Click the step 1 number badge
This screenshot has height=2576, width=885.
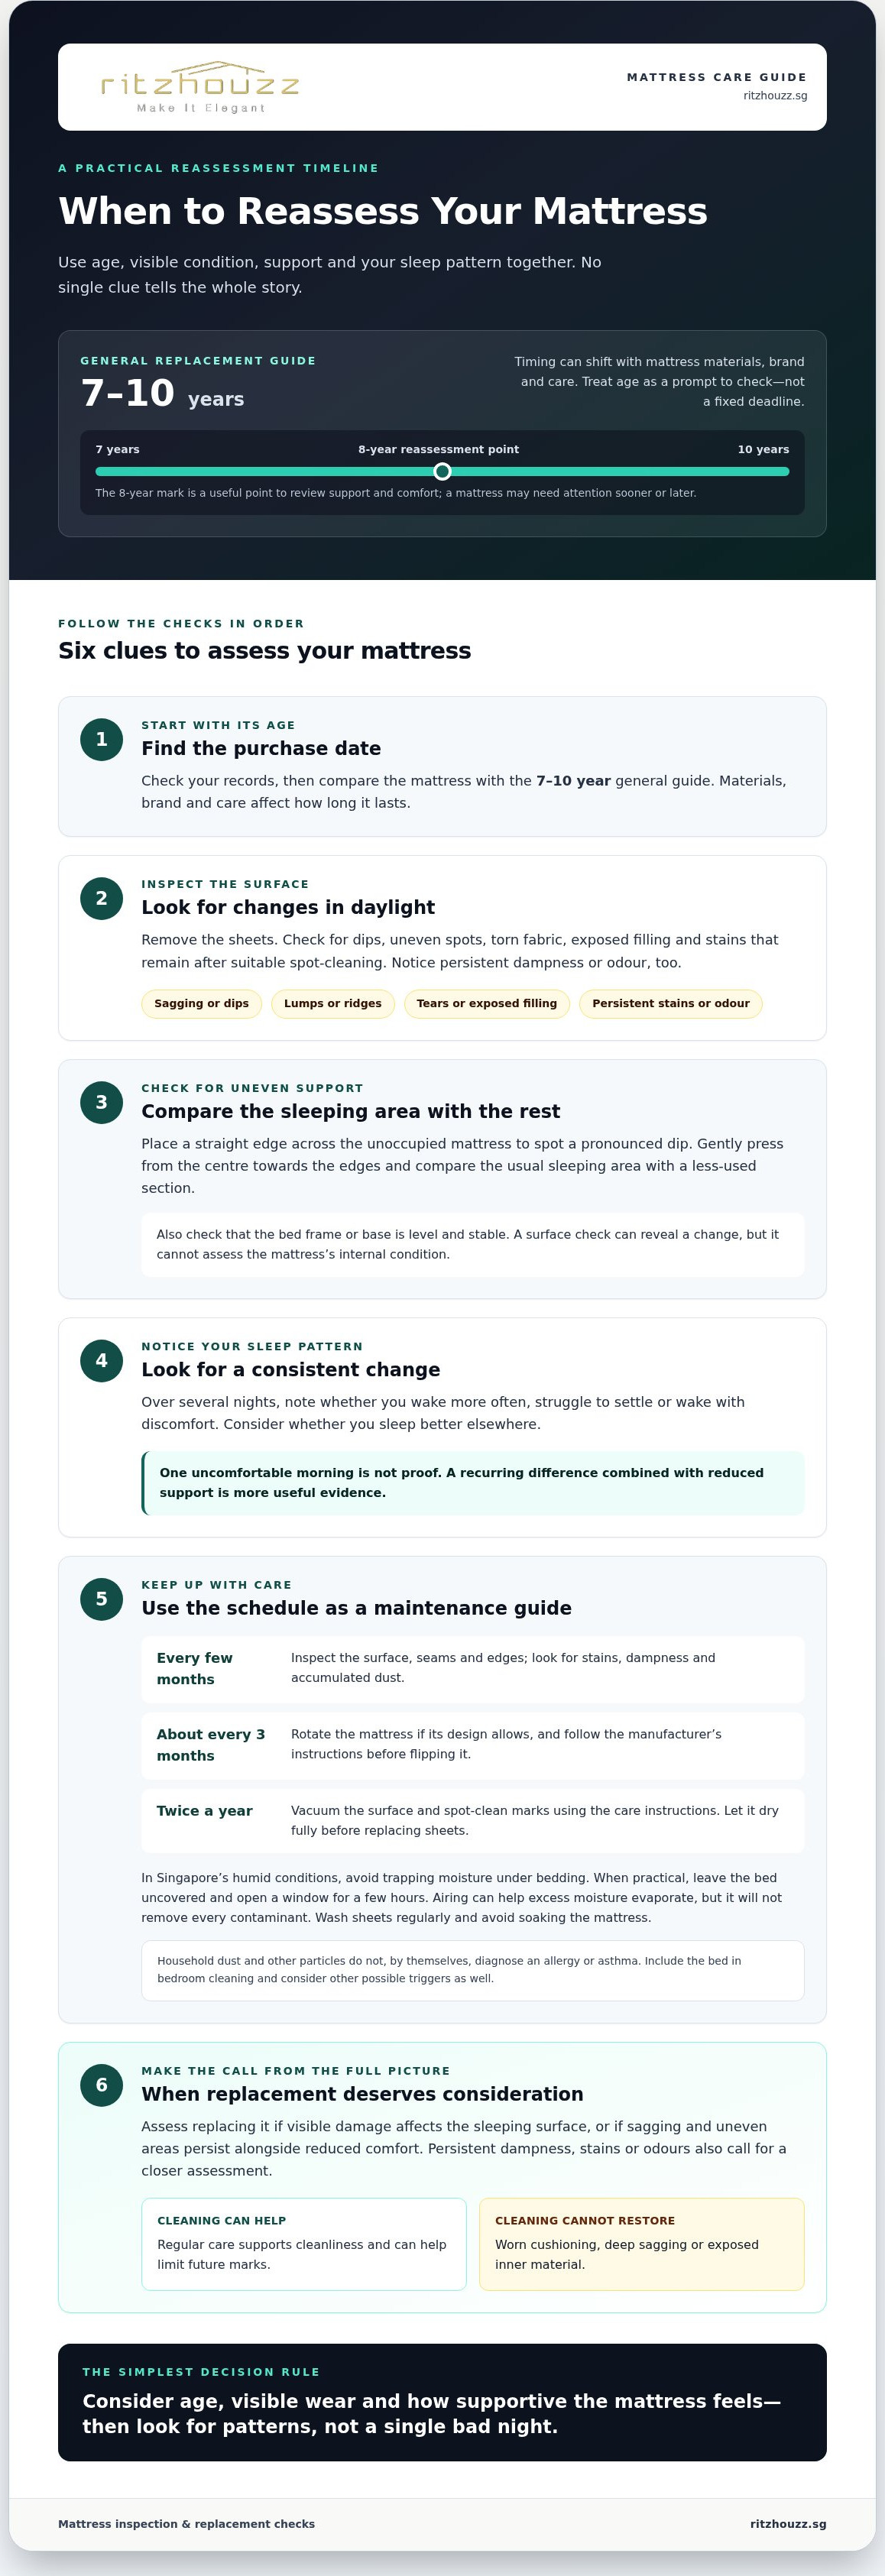[x=101, y=739]
